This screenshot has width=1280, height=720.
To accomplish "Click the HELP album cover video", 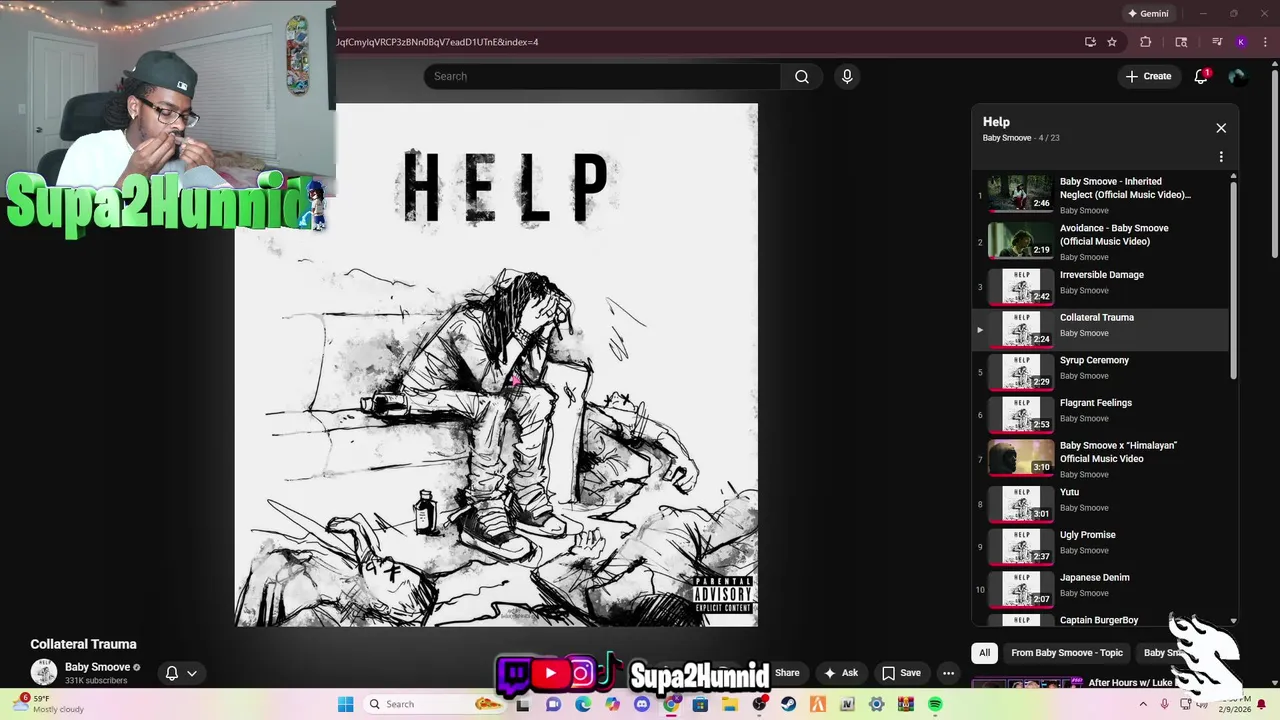I will click(x=496, y=365).
